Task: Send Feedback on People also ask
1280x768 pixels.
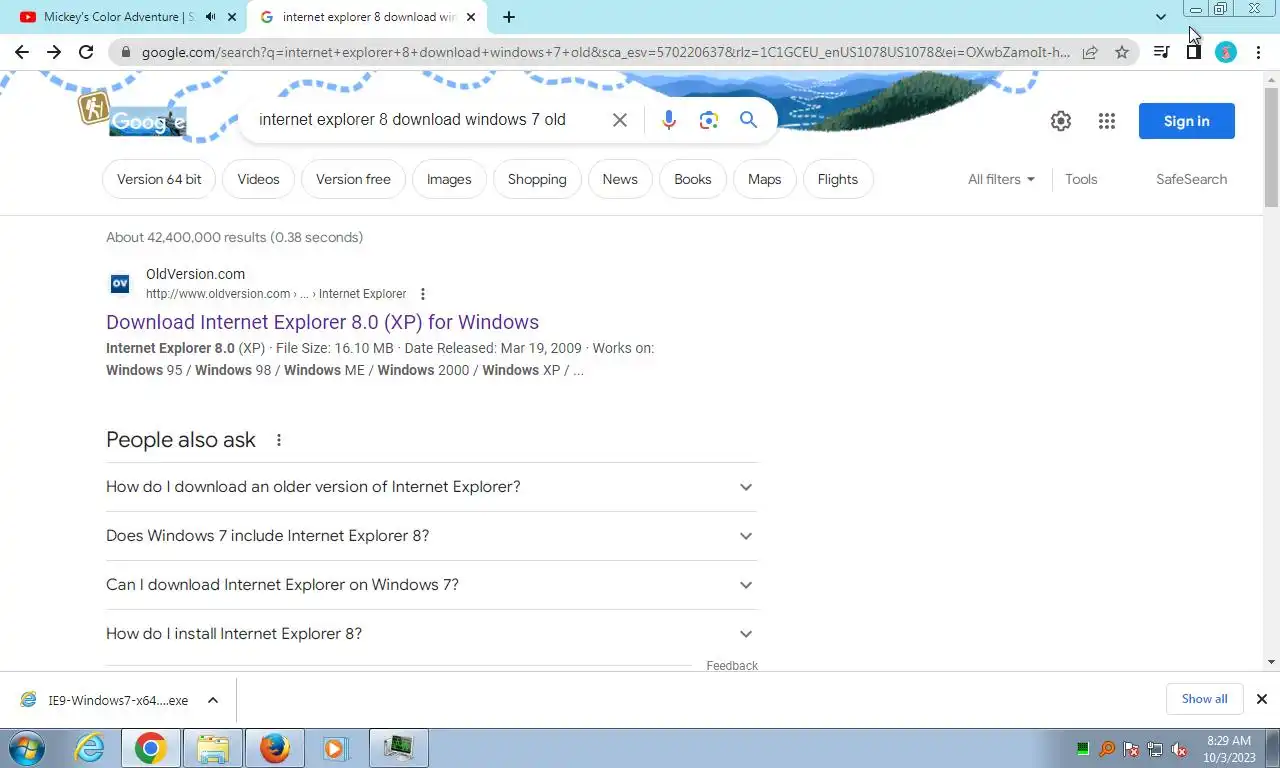Action: click(x=732, y=666)
